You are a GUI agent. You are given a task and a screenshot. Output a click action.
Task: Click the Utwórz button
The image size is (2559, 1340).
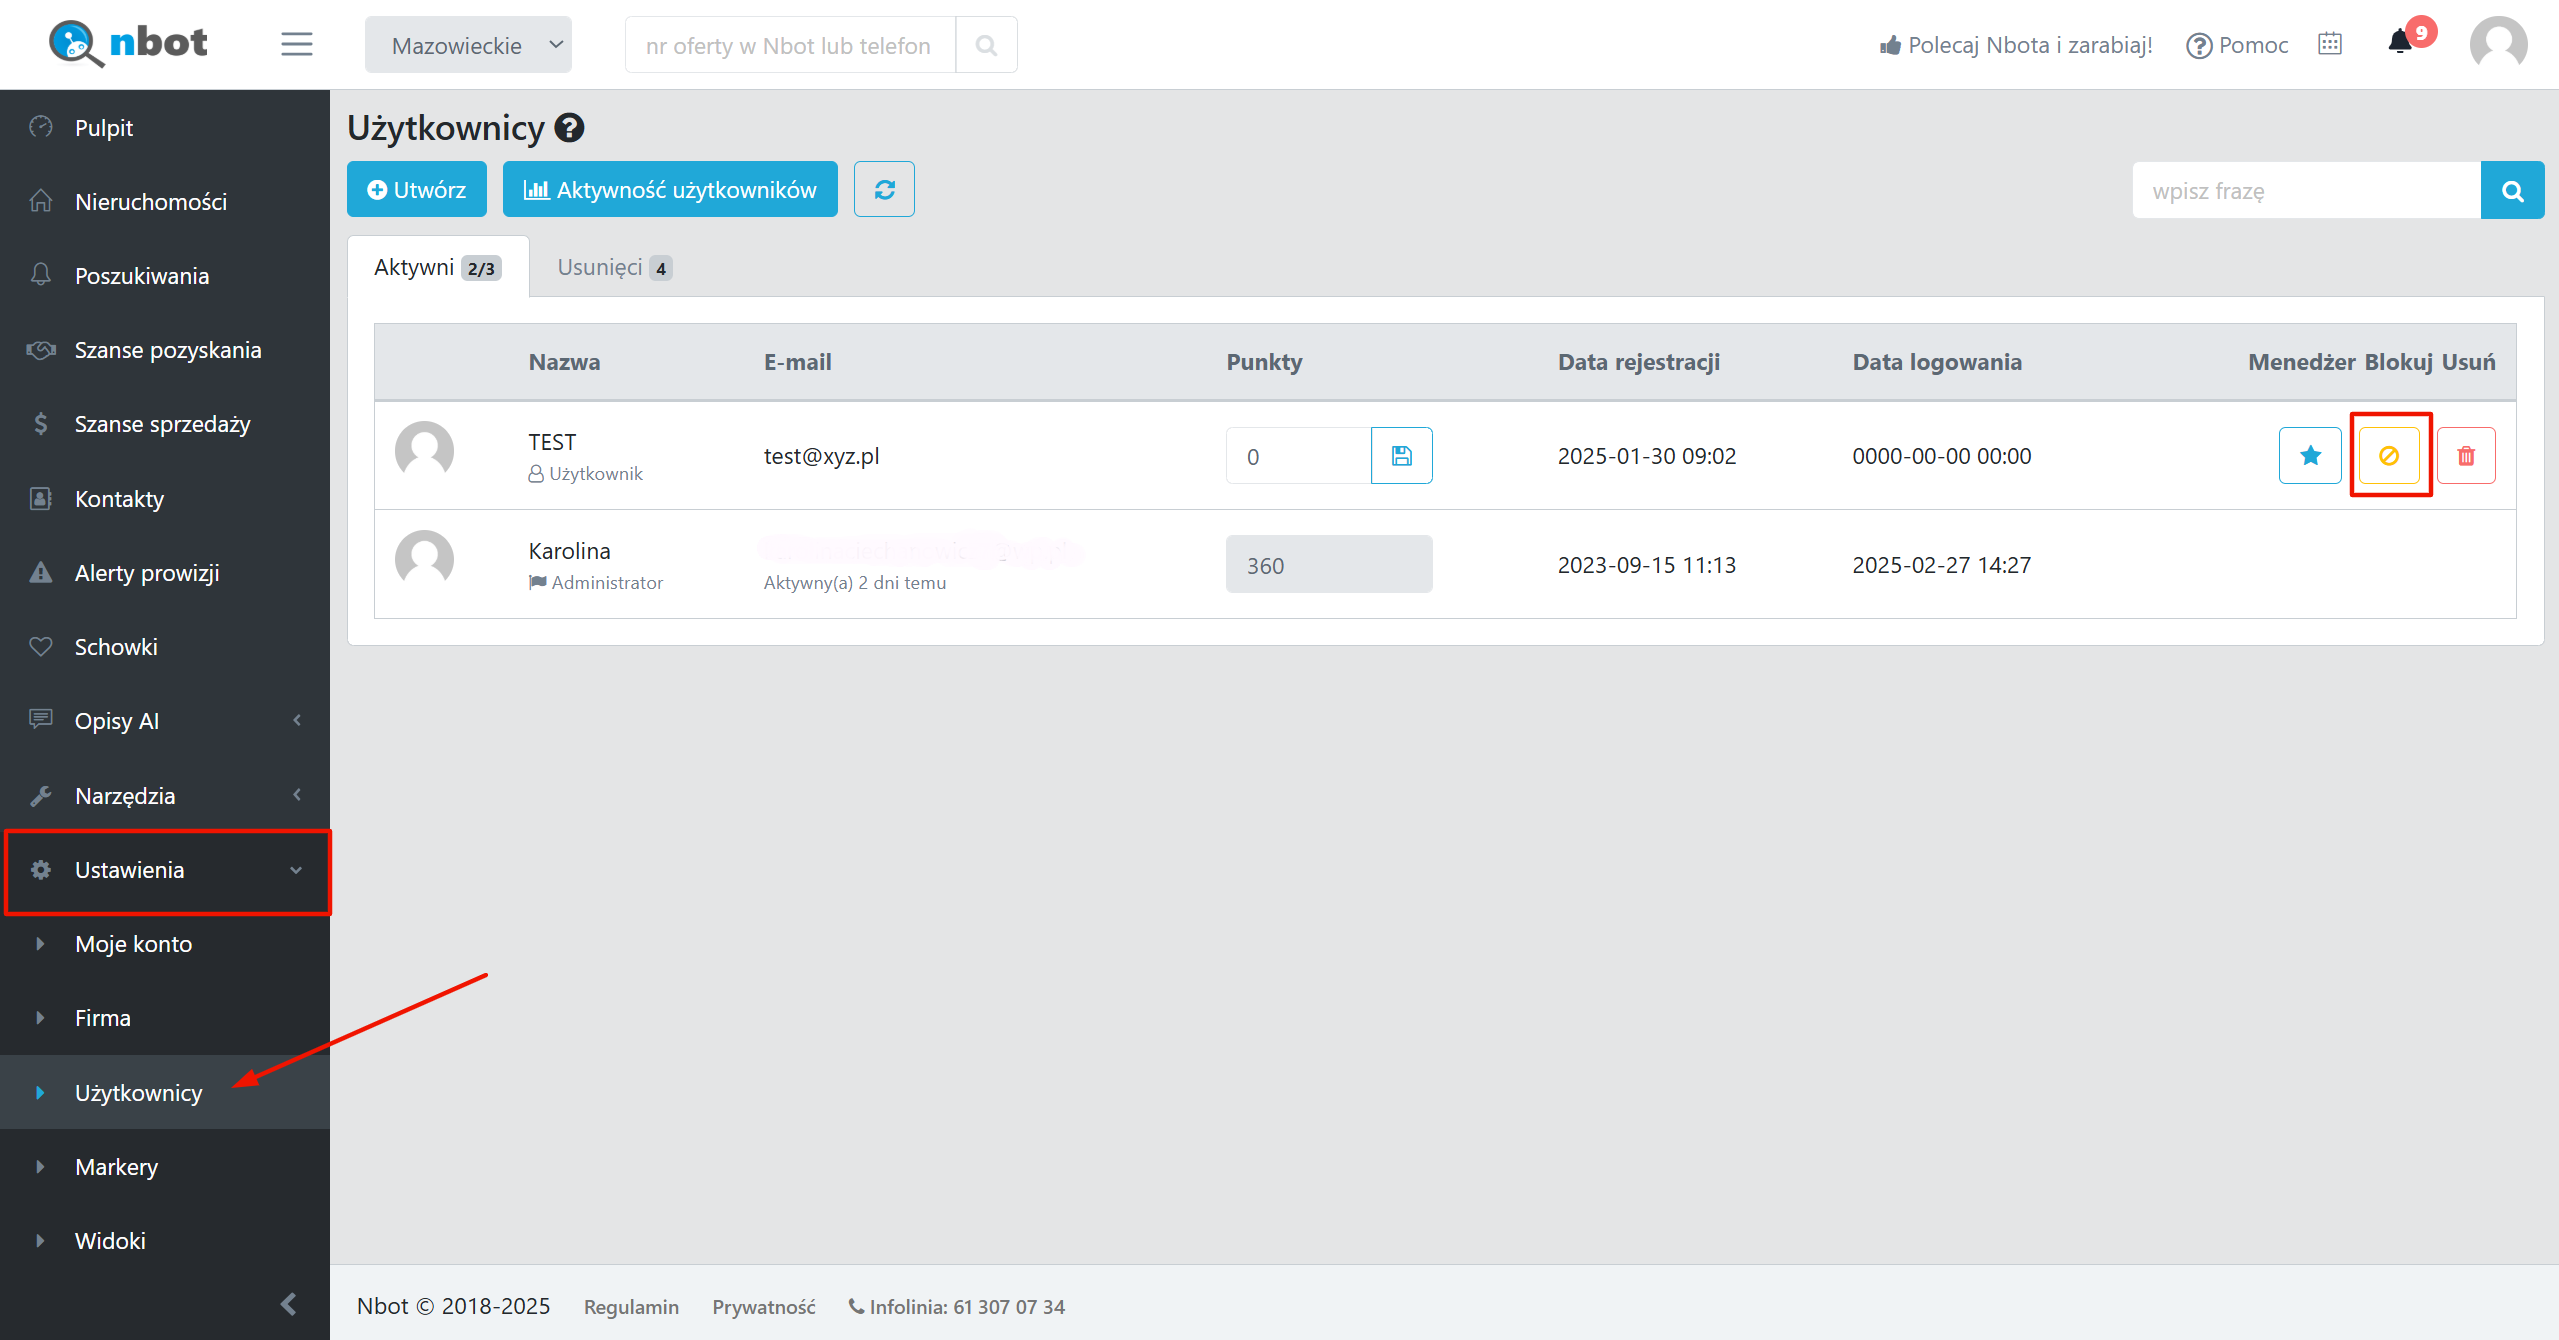point(417,190)
